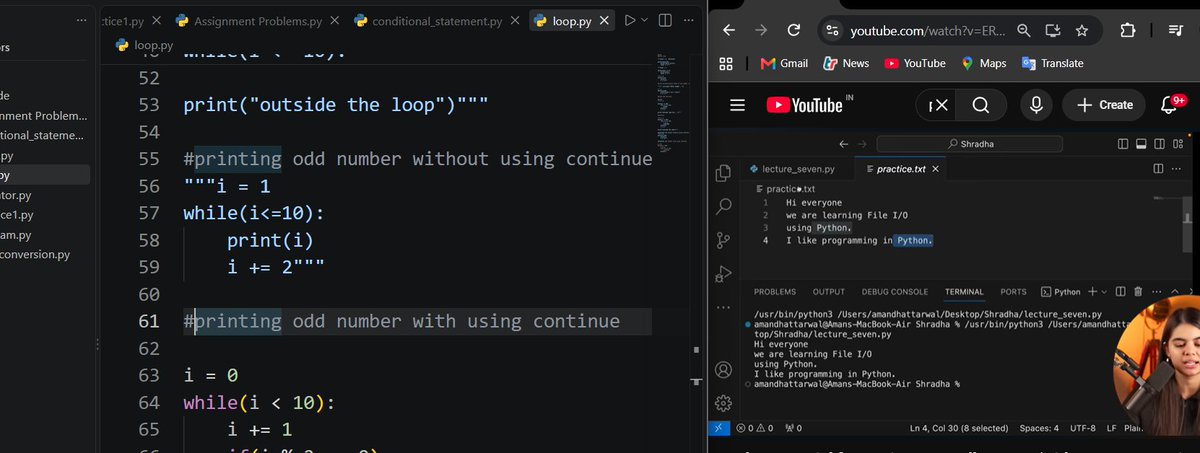Bookmark this page with the star icon
The image size is (1200, 453).
pyautogui.click(x=1081, y=31)
